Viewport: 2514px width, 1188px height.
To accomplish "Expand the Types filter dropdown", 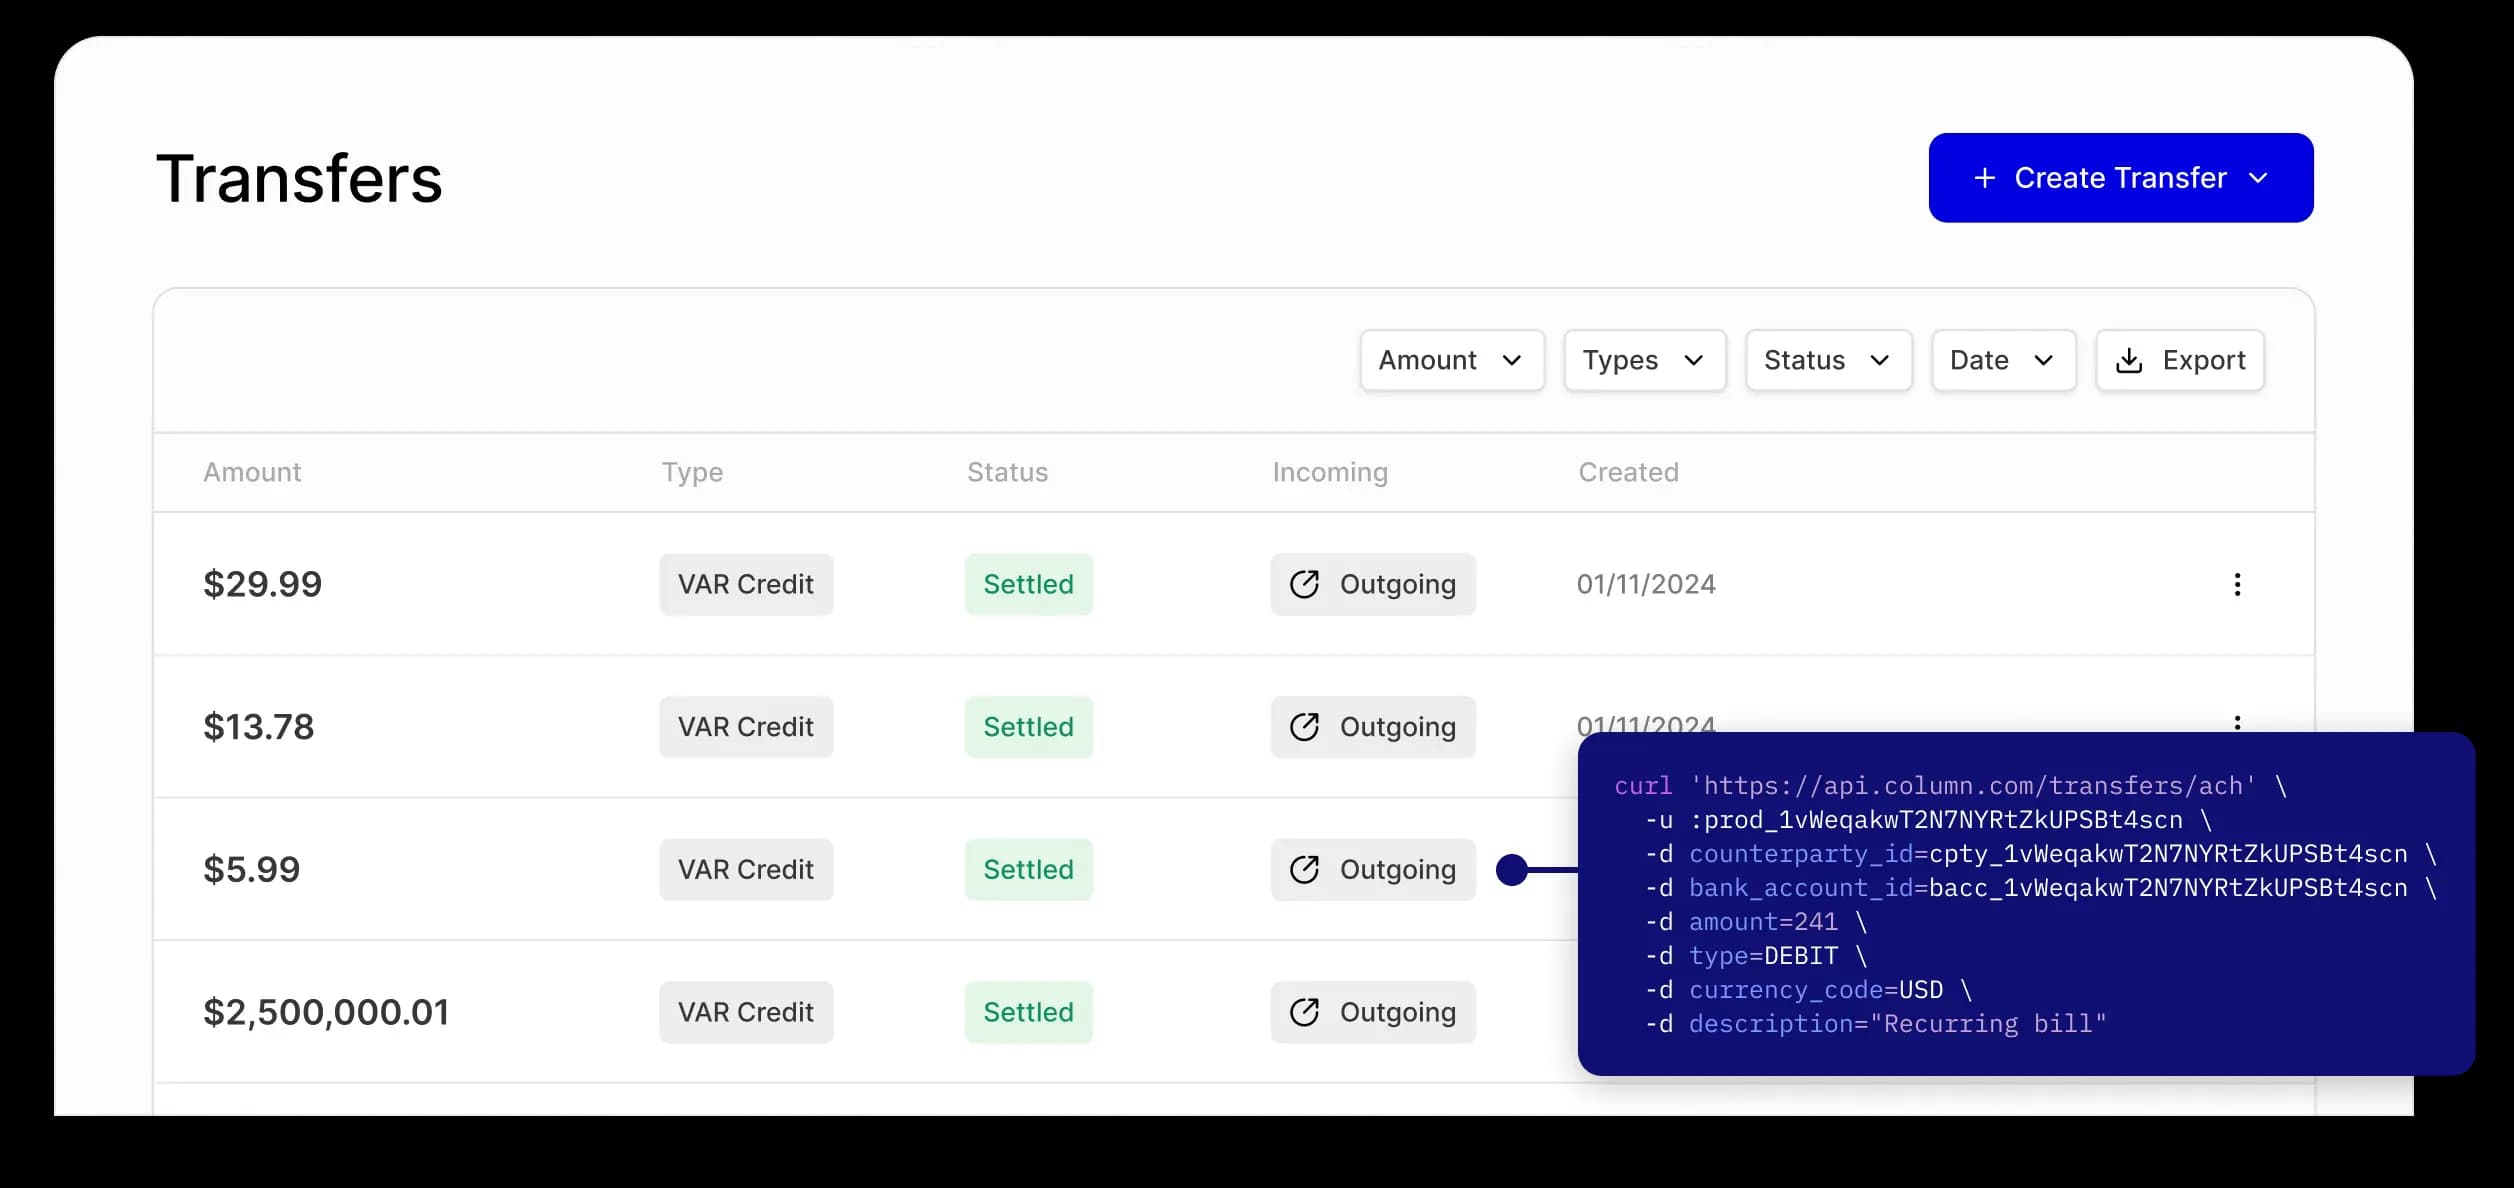I will [x=1643, y=359].
